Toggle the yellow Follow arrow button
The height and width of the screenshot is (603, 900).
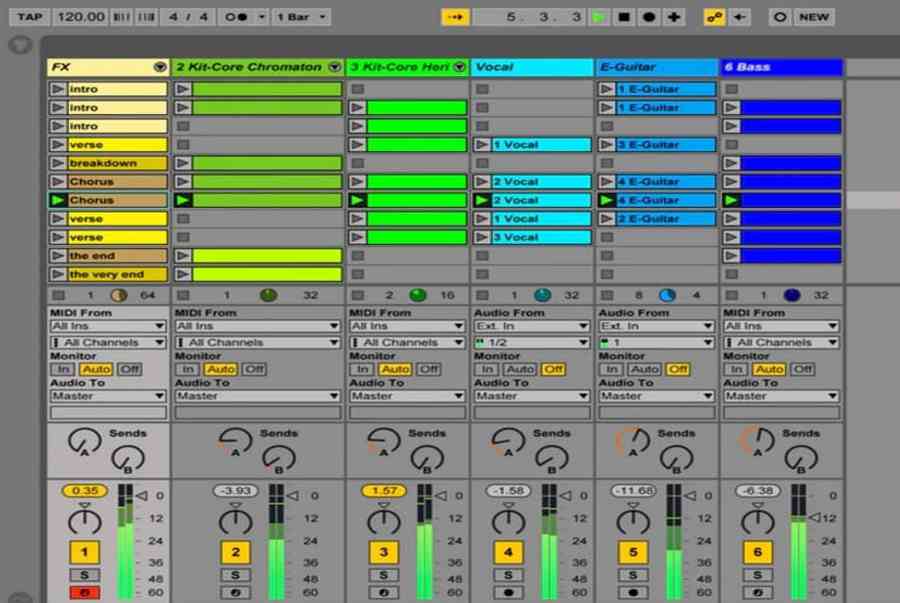coord(456,17)
